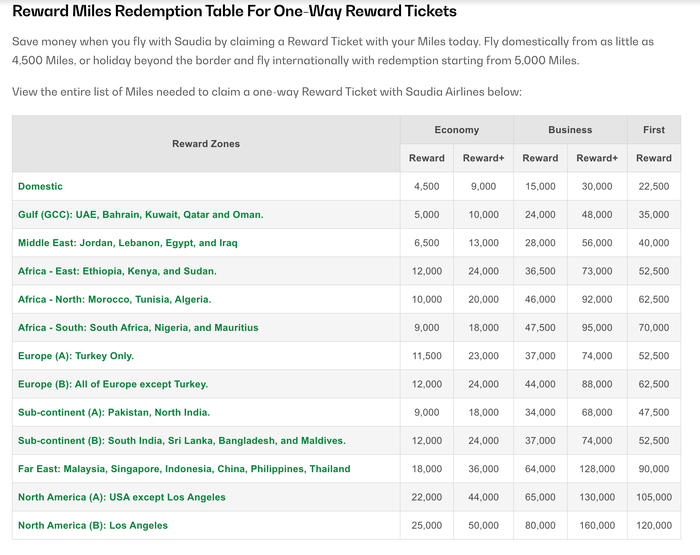Select North America (A): USA except Los Angeles
Viewport: 700px width, 555px height.
point(122,497)
